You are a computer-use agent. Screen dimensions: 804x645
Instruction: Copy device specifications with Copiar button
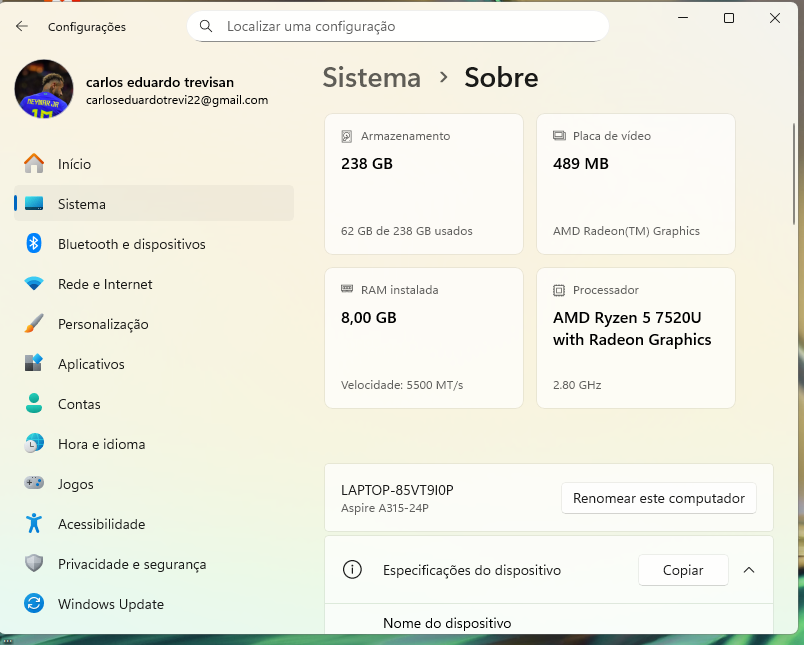[683, 570]
